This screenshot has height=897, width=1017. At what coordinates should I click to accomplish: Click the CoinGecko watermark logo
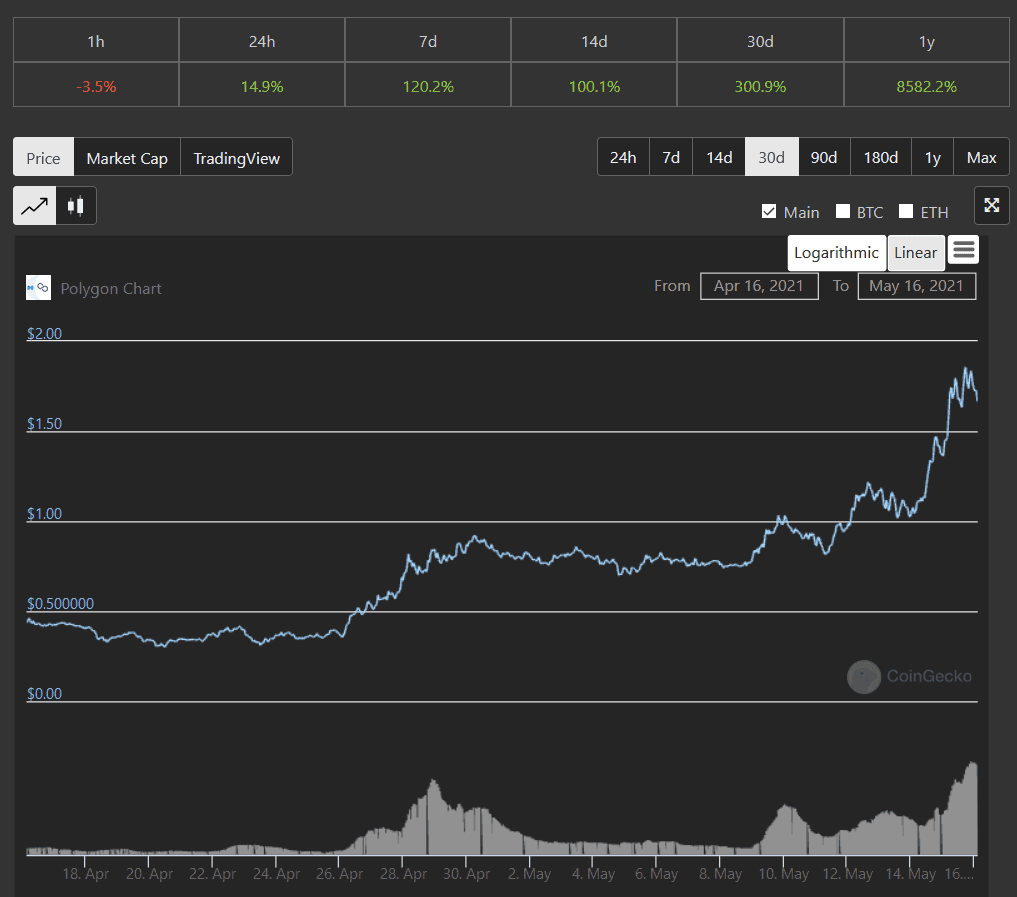[864, 677]
